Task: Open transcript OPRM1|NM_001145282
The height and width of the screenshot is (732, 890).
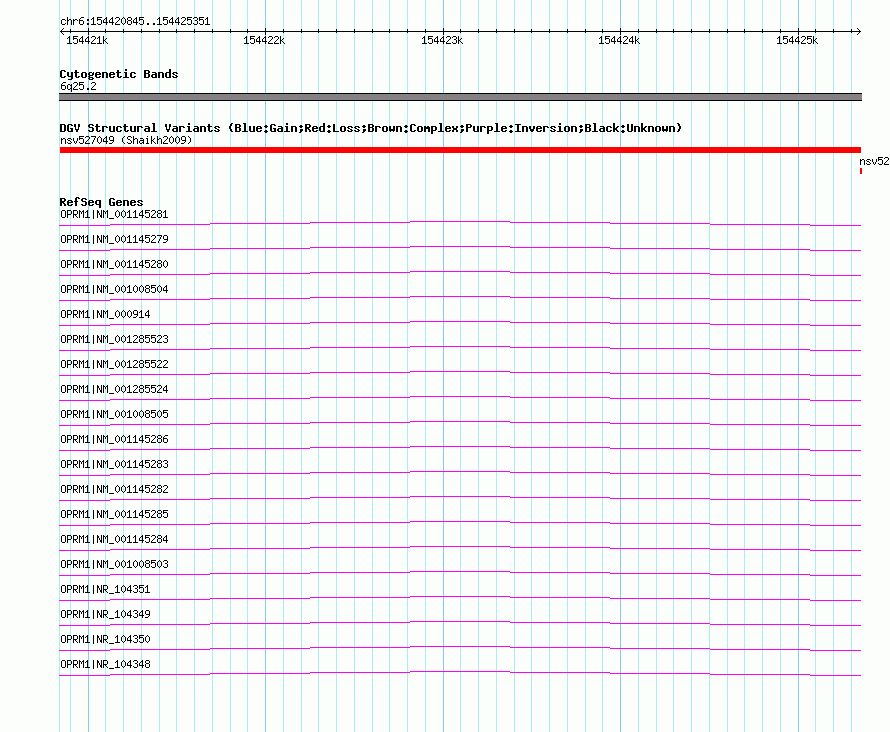Action: pyautogui.click(x=114, y=489)
